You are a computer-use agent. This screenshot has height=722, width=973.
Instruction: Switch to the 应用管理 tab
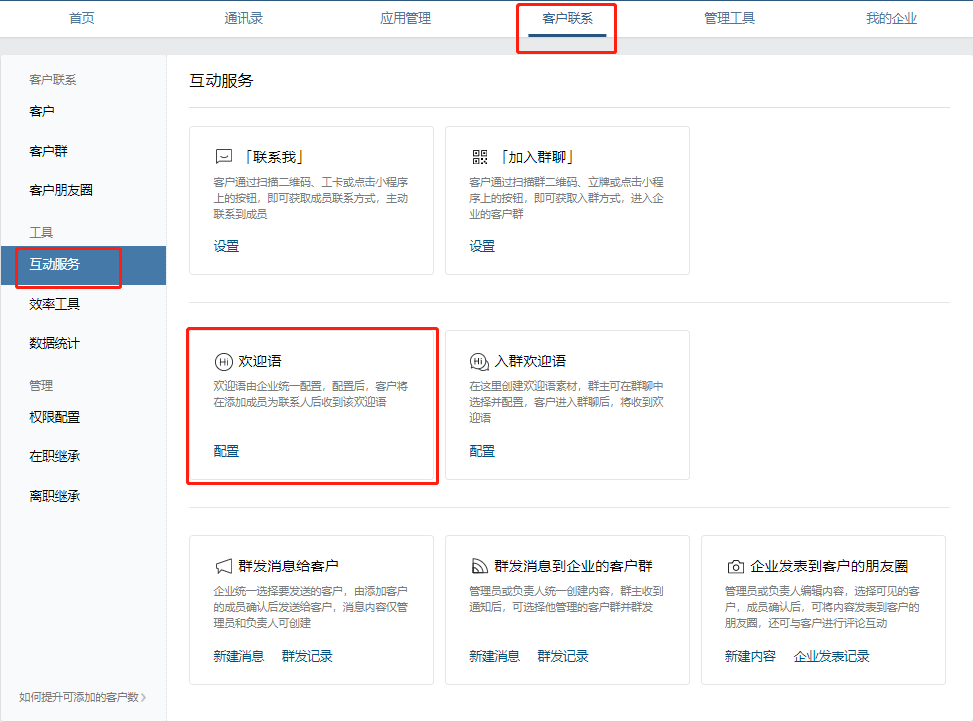point(406,18)
